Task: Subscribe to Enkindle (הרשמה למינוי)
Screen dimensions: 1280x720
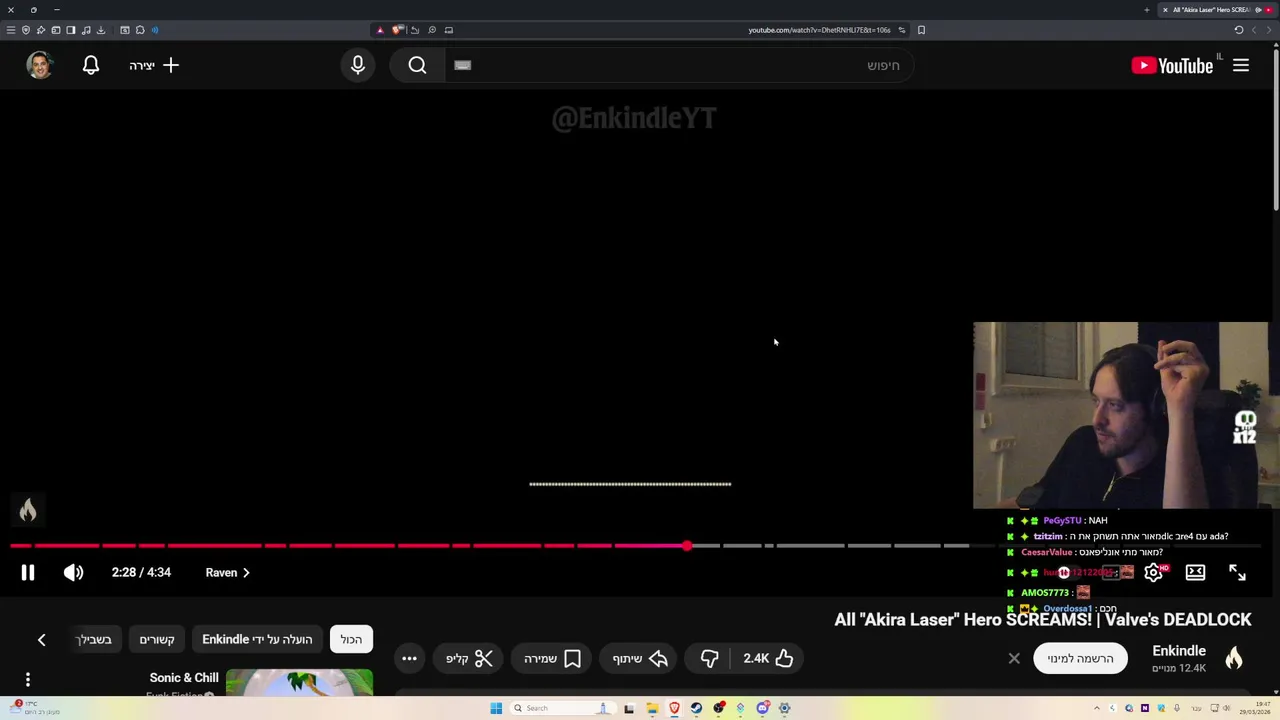Action: click(x=1080, y=658)
